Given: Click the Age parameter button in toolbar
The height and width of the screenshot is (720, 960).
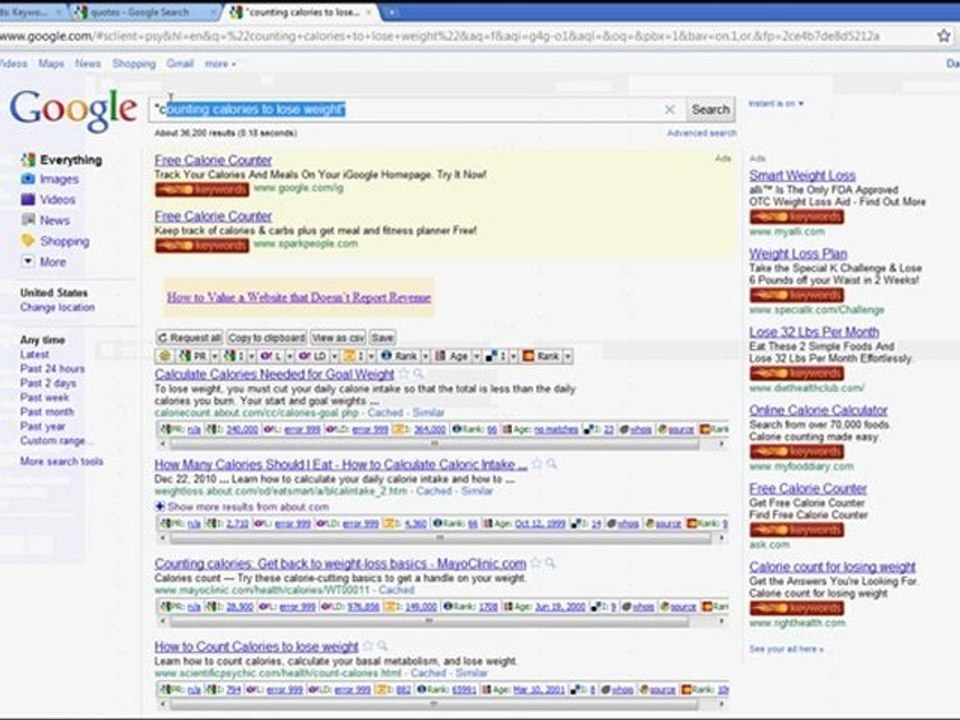Looking at the screenshot, I should 452,356.
